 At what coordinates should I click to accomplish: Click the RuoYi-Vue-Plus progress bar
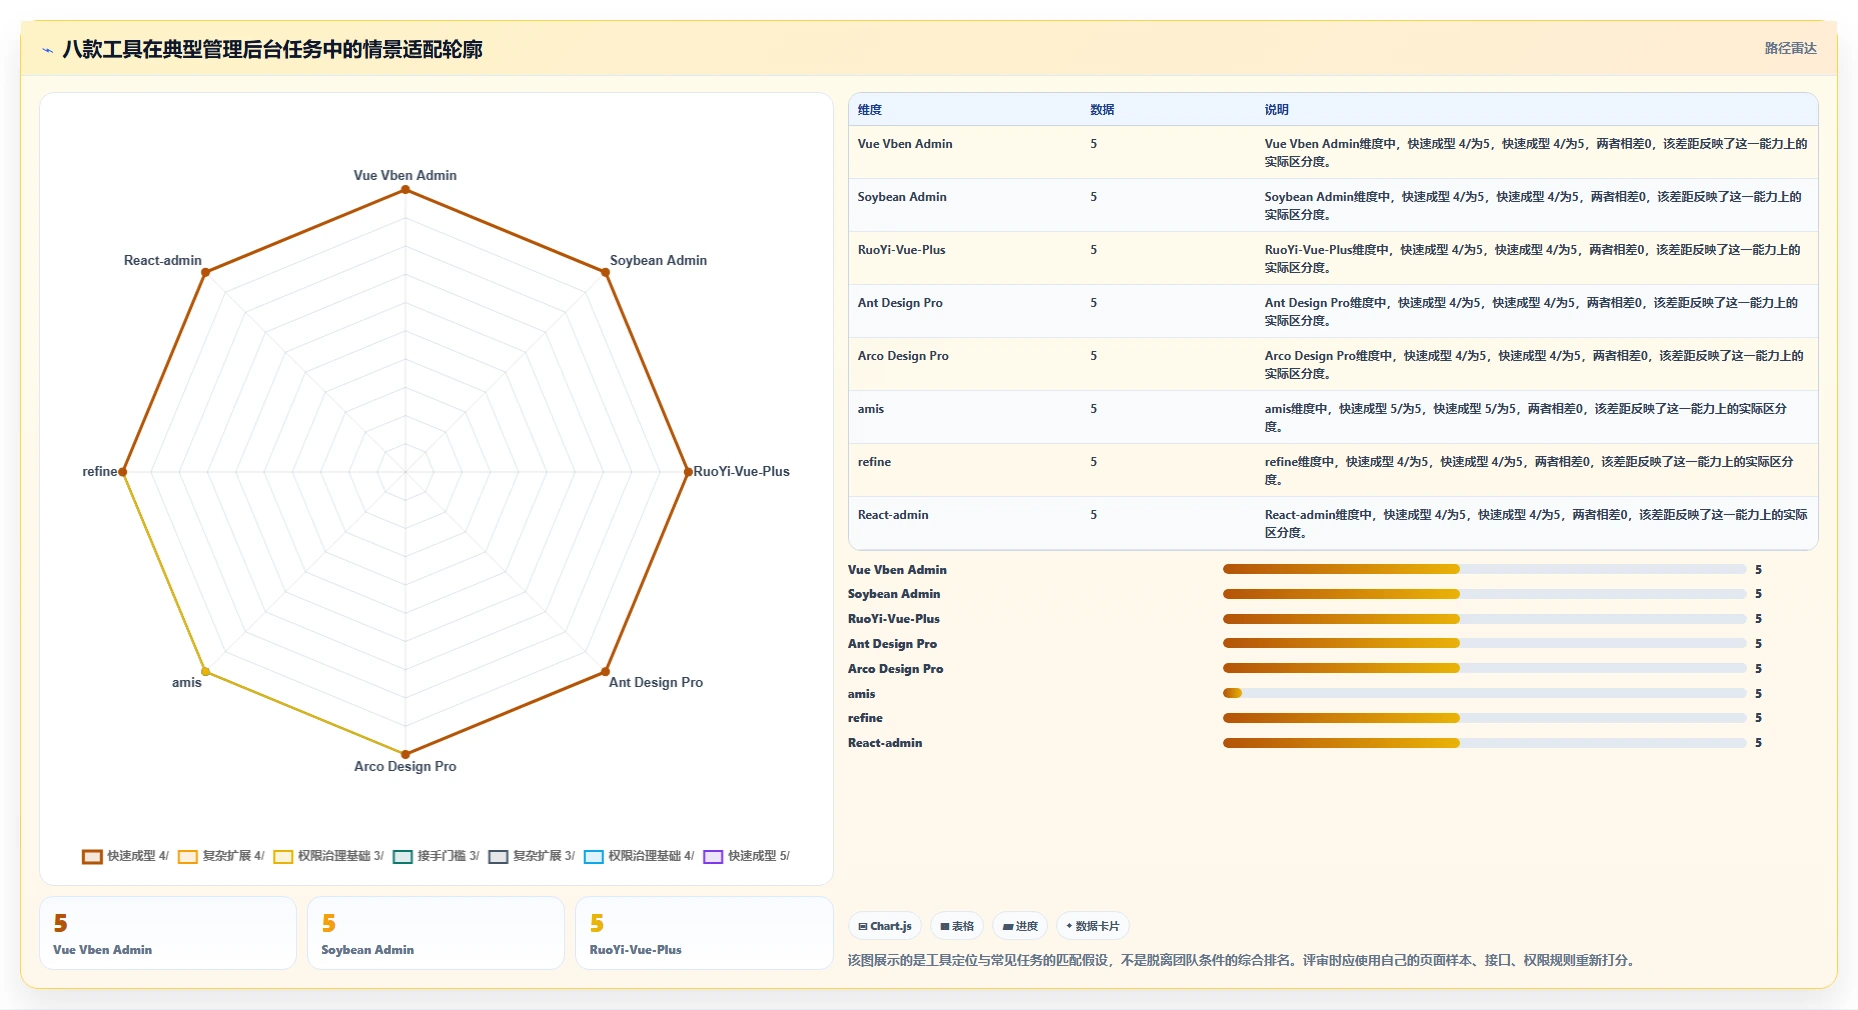pos(1484,619)
